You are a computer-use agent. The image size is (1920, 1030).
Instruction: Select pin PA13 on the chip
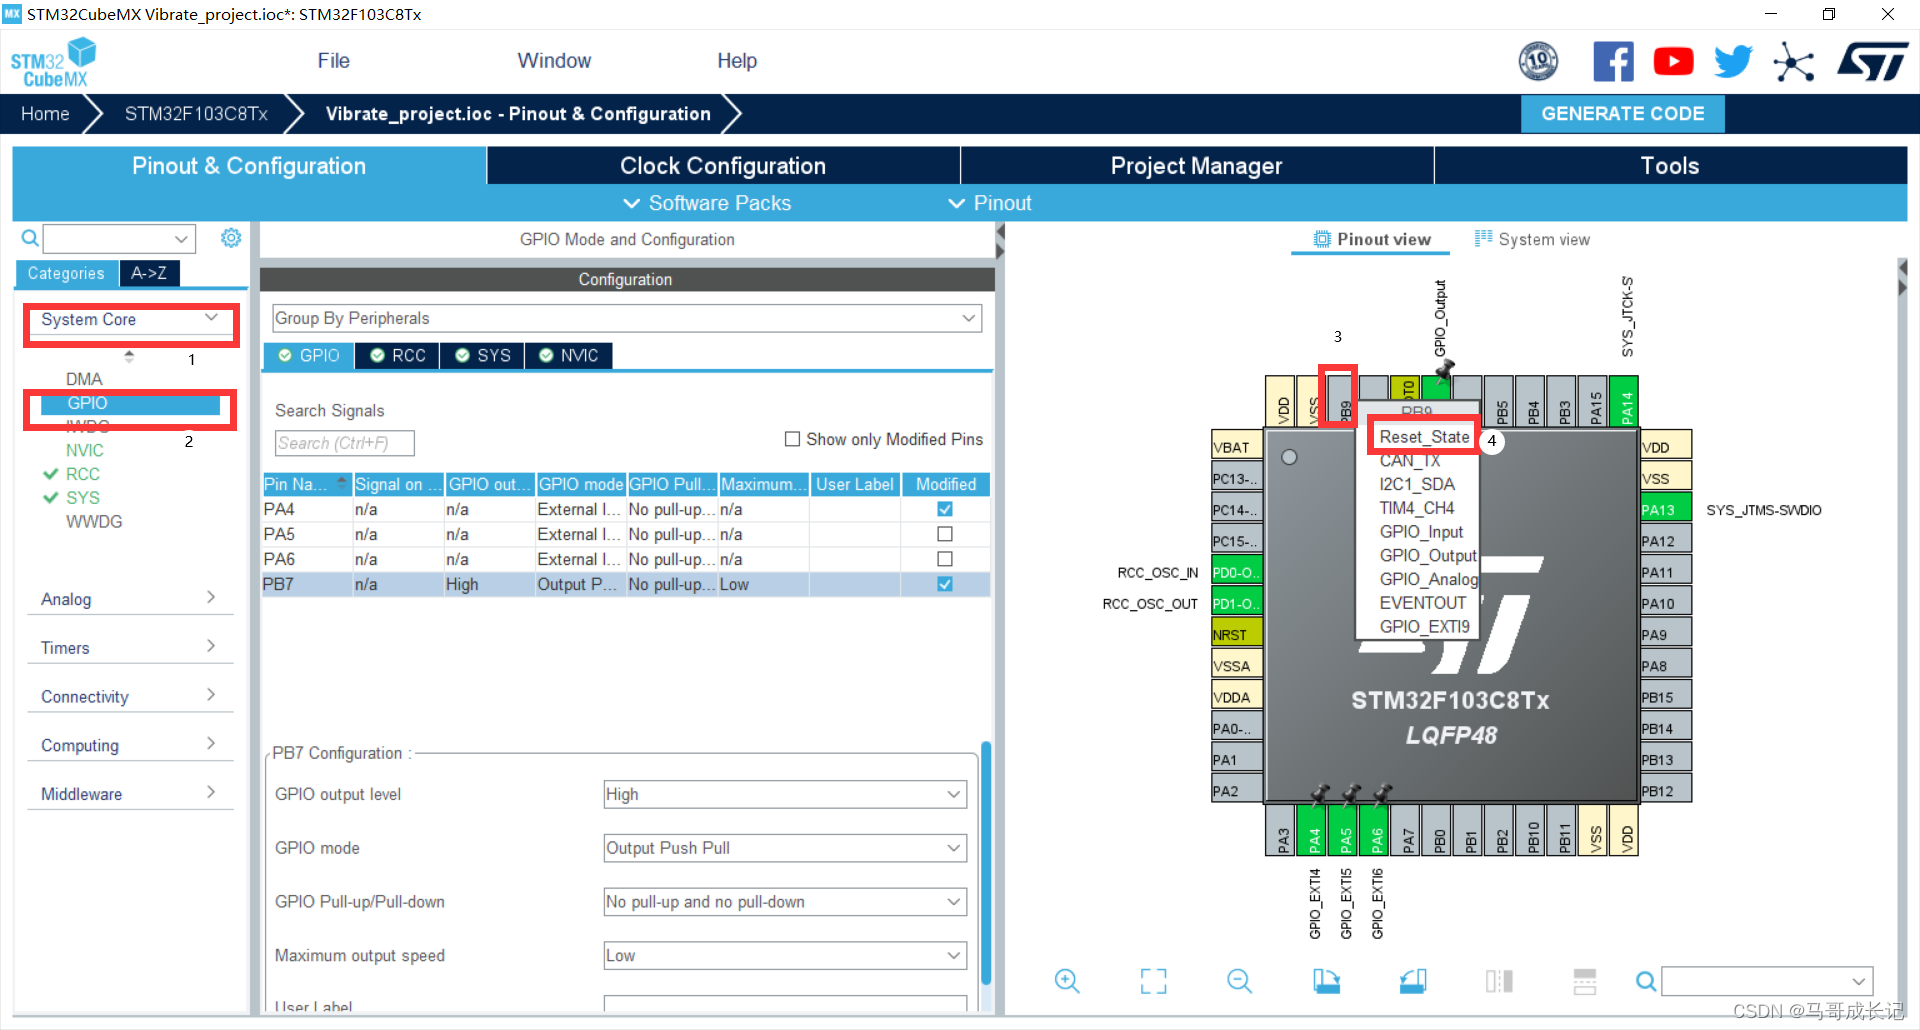(1666, 509)
